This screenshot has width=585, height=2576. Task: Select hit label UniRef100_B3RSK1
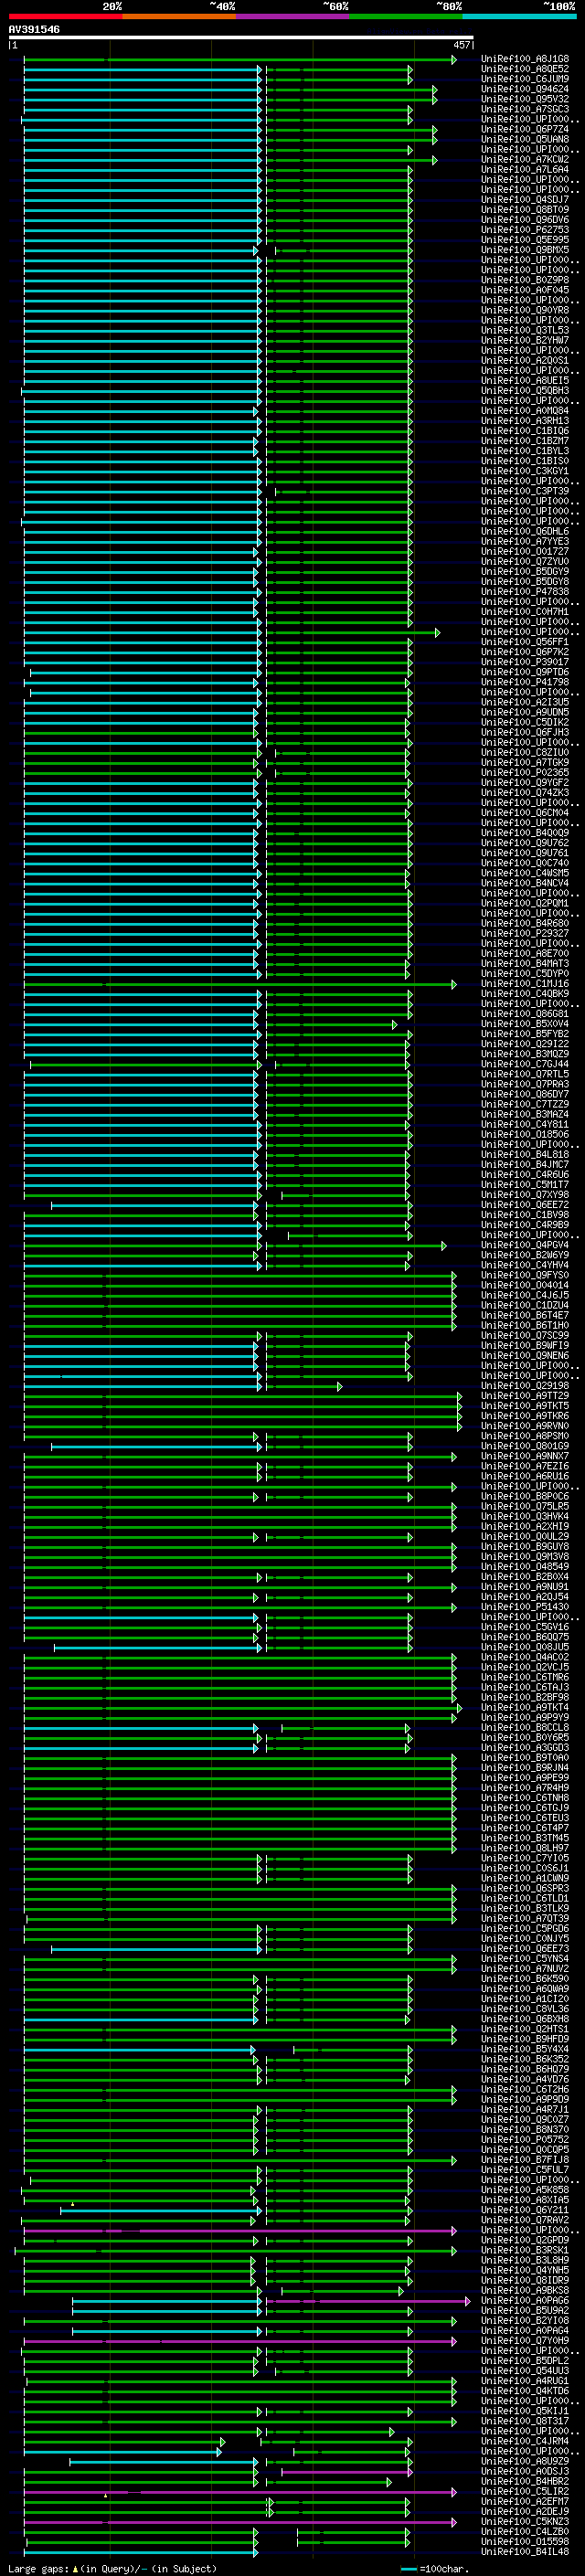[525, 2250]
